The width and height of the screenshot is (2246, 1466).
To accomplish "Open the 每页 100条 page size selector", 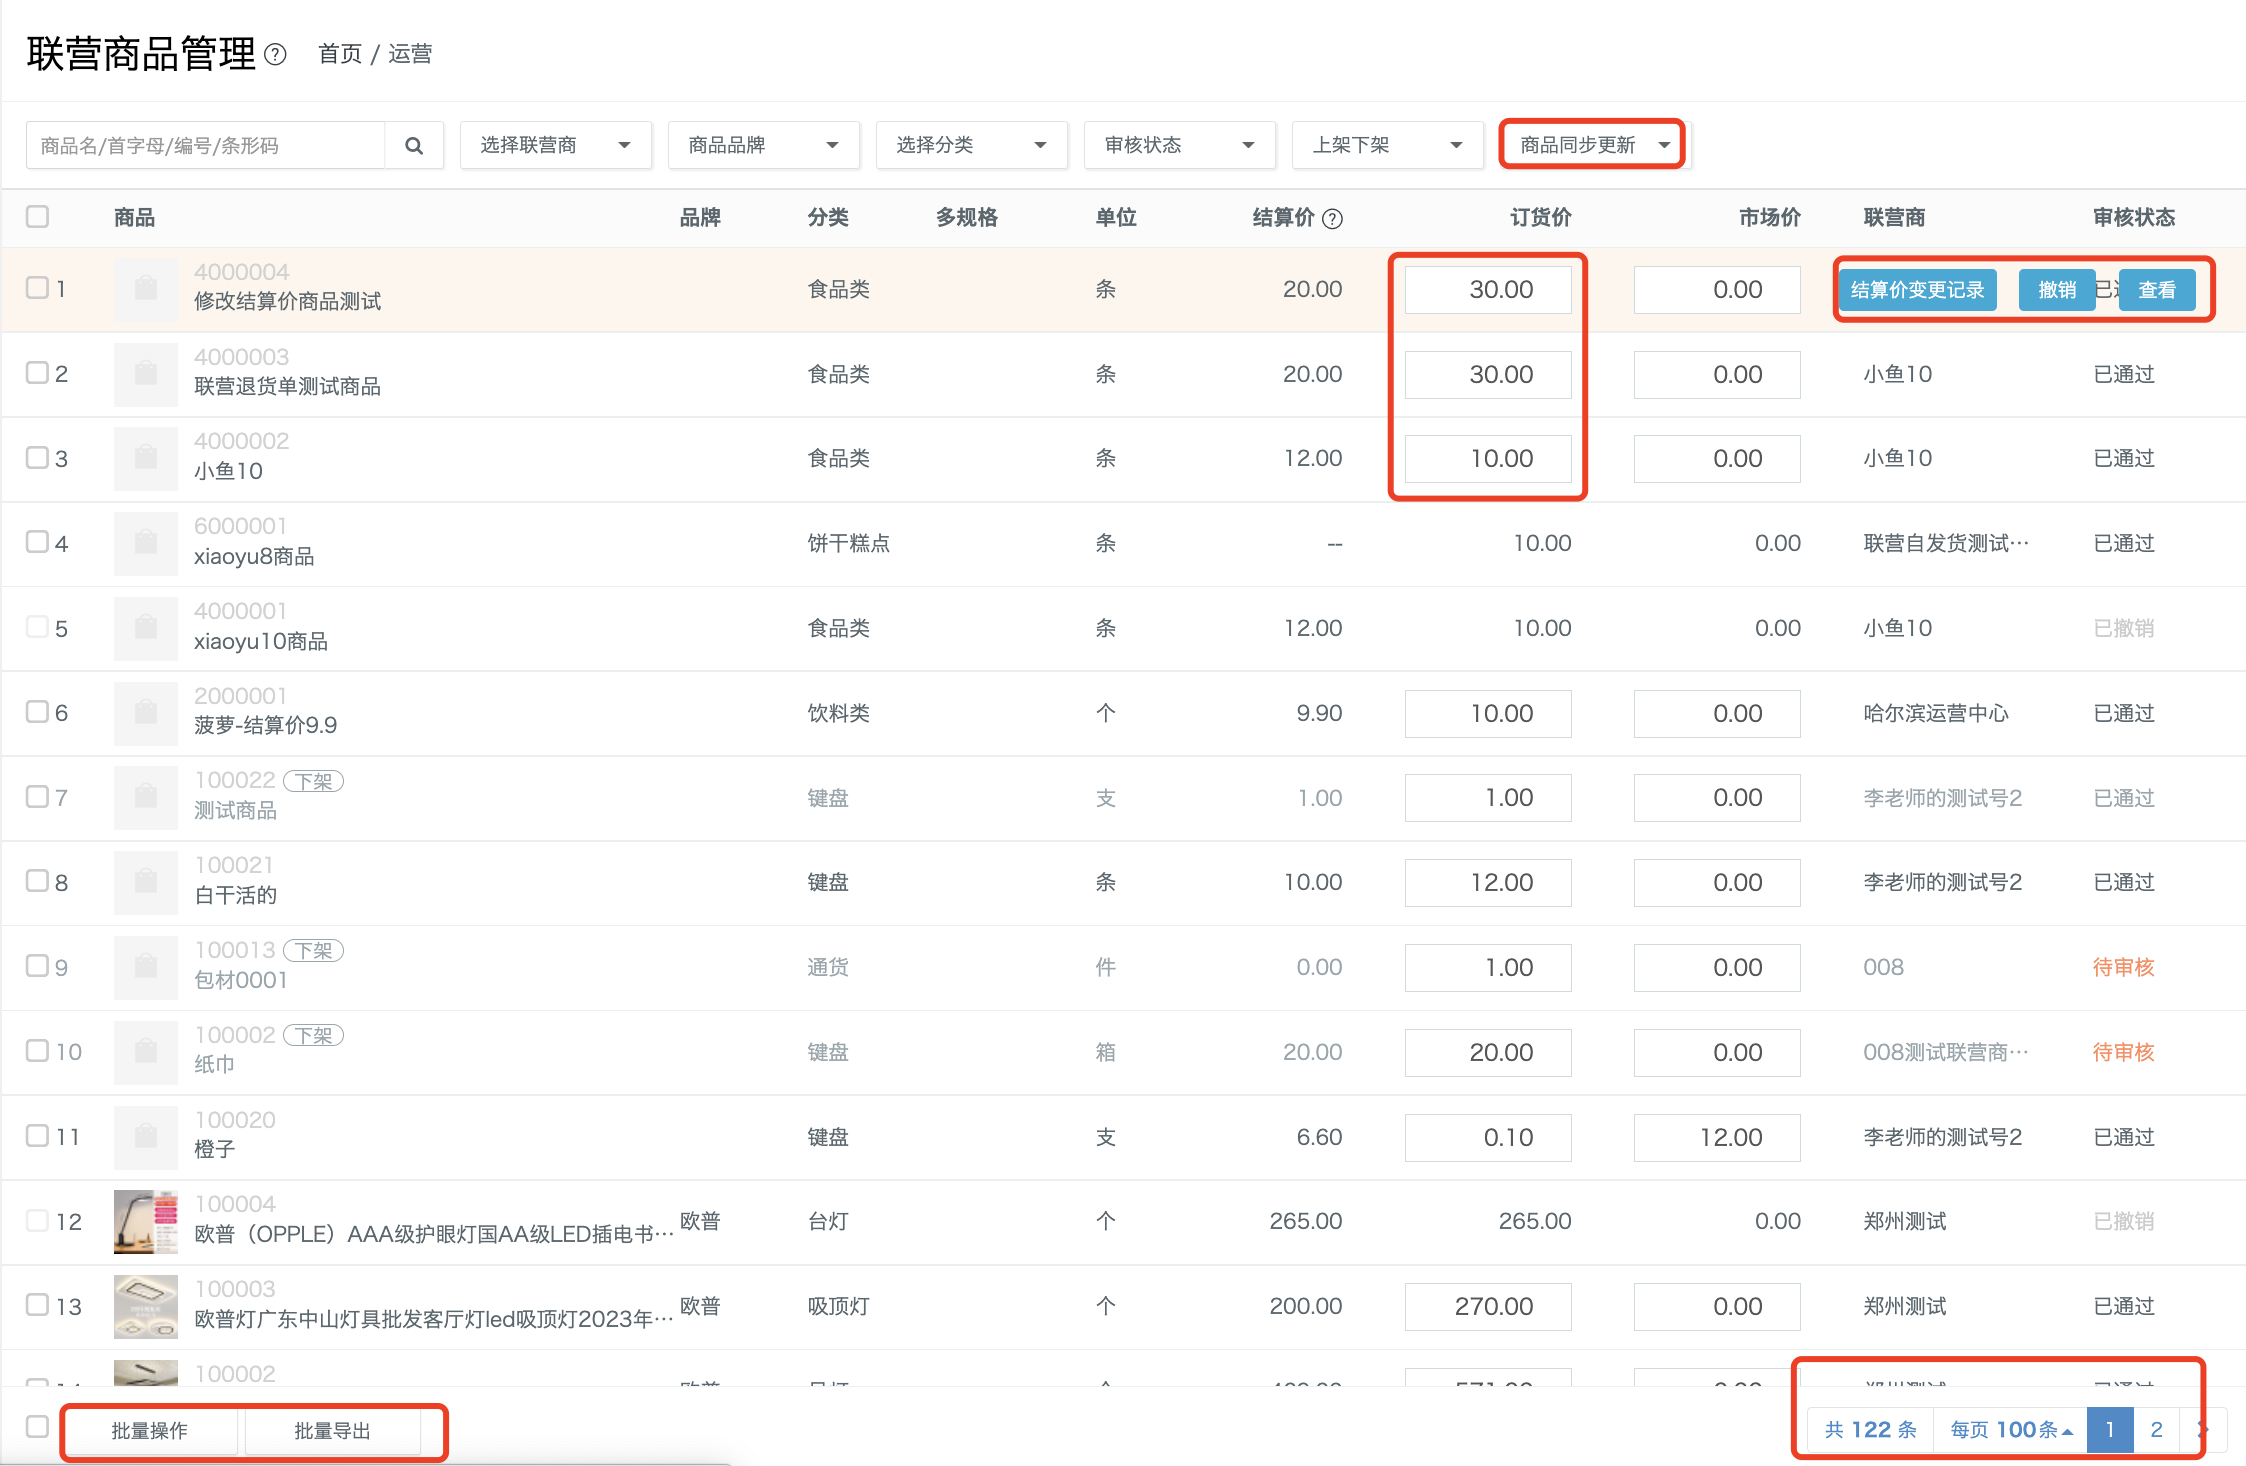I will point(2010,1430).
